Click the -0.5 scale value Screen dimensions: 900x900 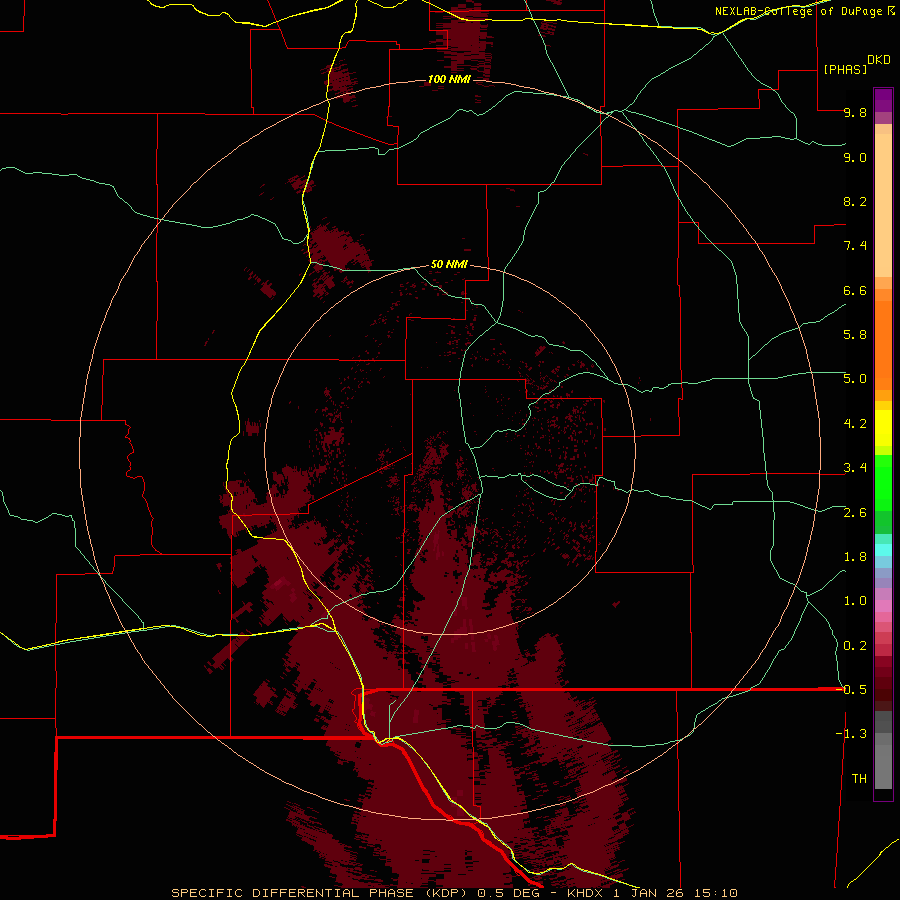(x=851, y=690)
